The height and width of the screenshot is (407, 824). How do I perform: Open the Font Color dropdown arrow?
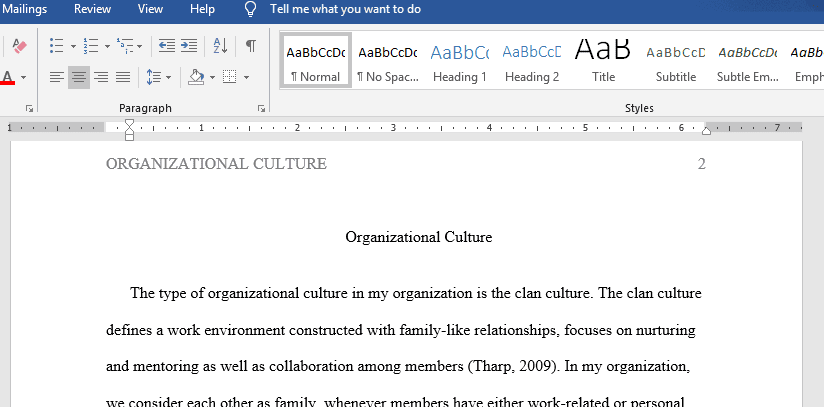pyautogui.click(x=23, y=78)
